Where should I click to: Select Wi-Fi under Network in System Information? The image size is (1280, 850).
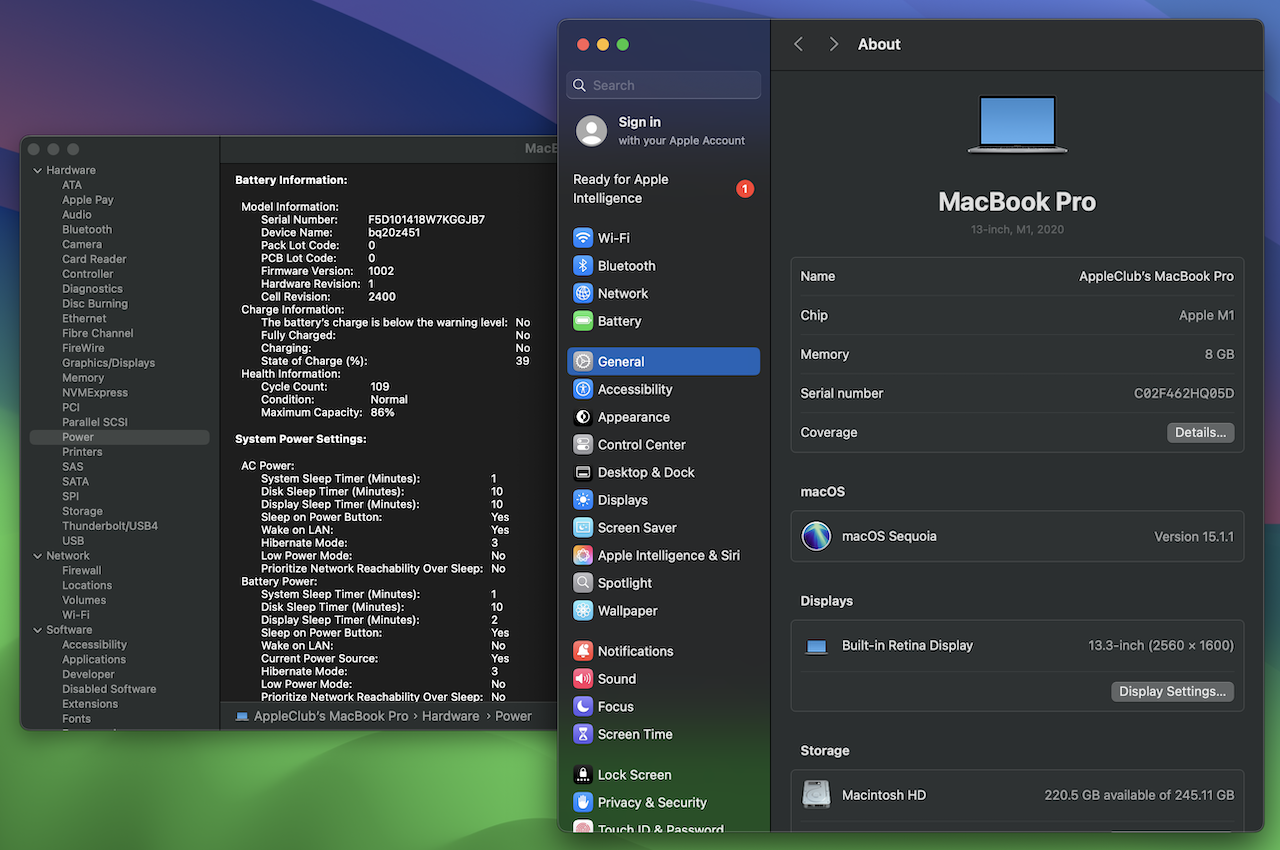(76, 615)
